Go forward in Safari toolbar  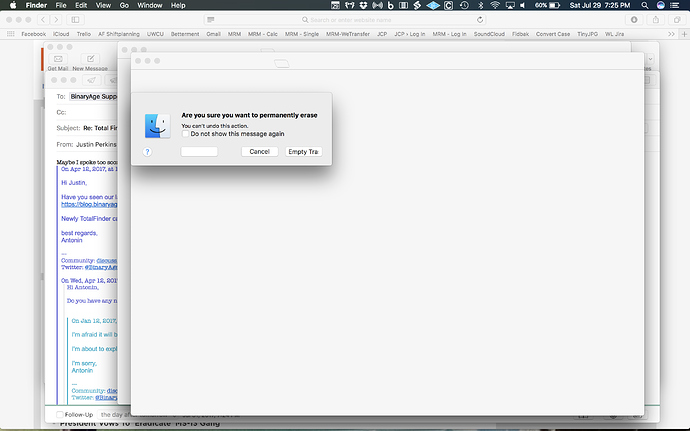pyautogui.click(x=55, y=20)
